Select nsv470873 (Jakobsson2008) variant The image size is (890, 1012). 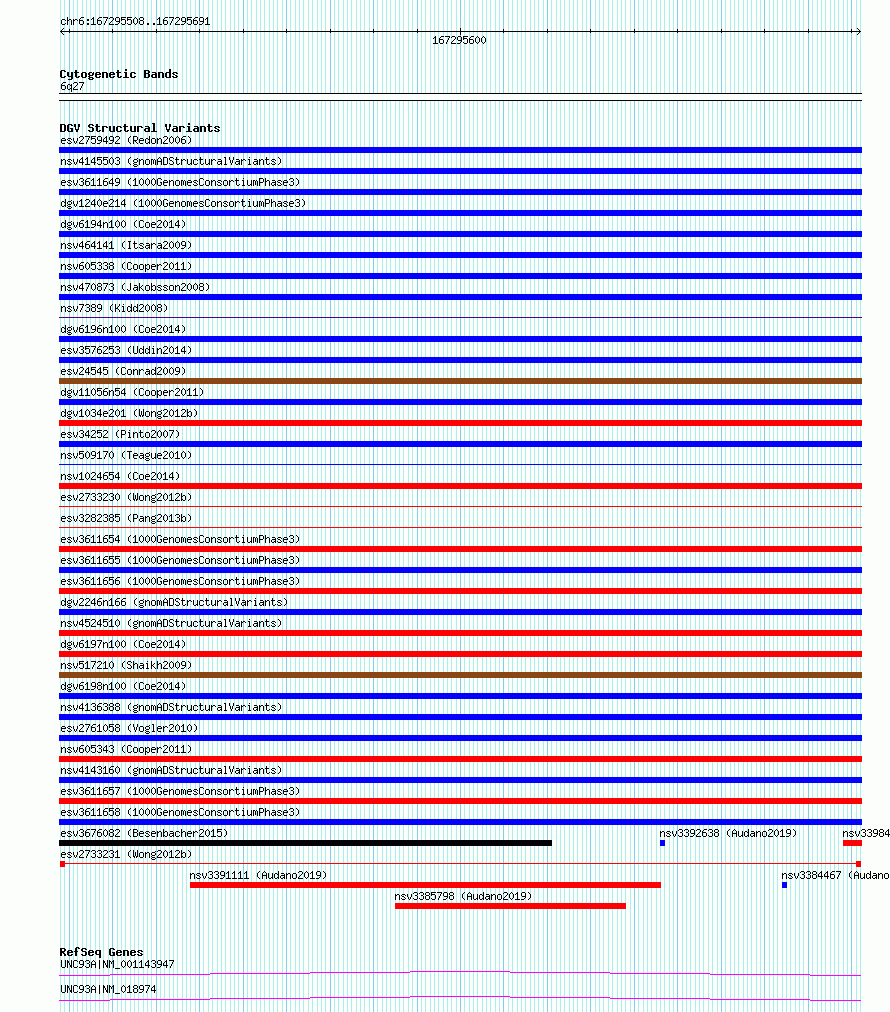click(135, 287)
